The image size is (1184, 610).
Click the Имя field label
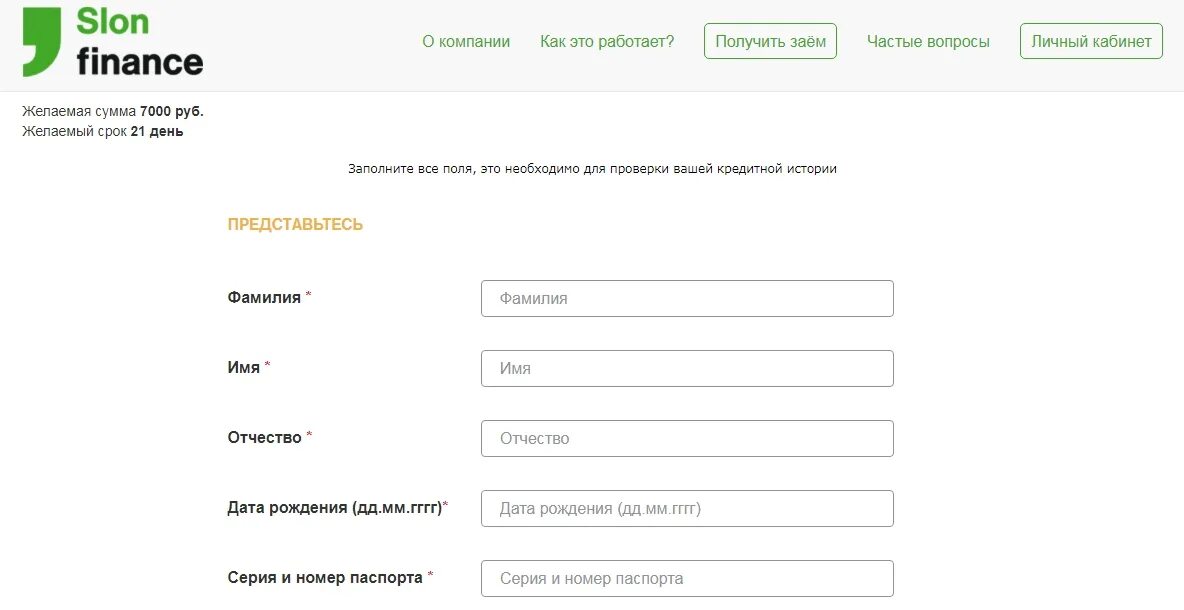pyautogui.click(x=244, y=368)
